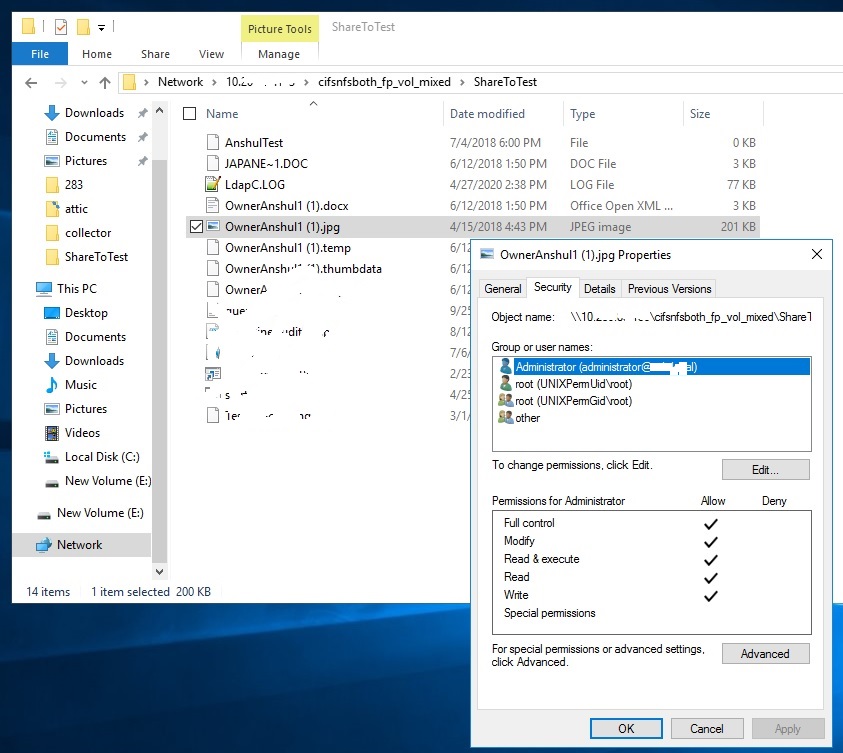This screenshot has width=843, height=753.
Task: Click the Music icon under This PC
Action: (x=52, y=385)
